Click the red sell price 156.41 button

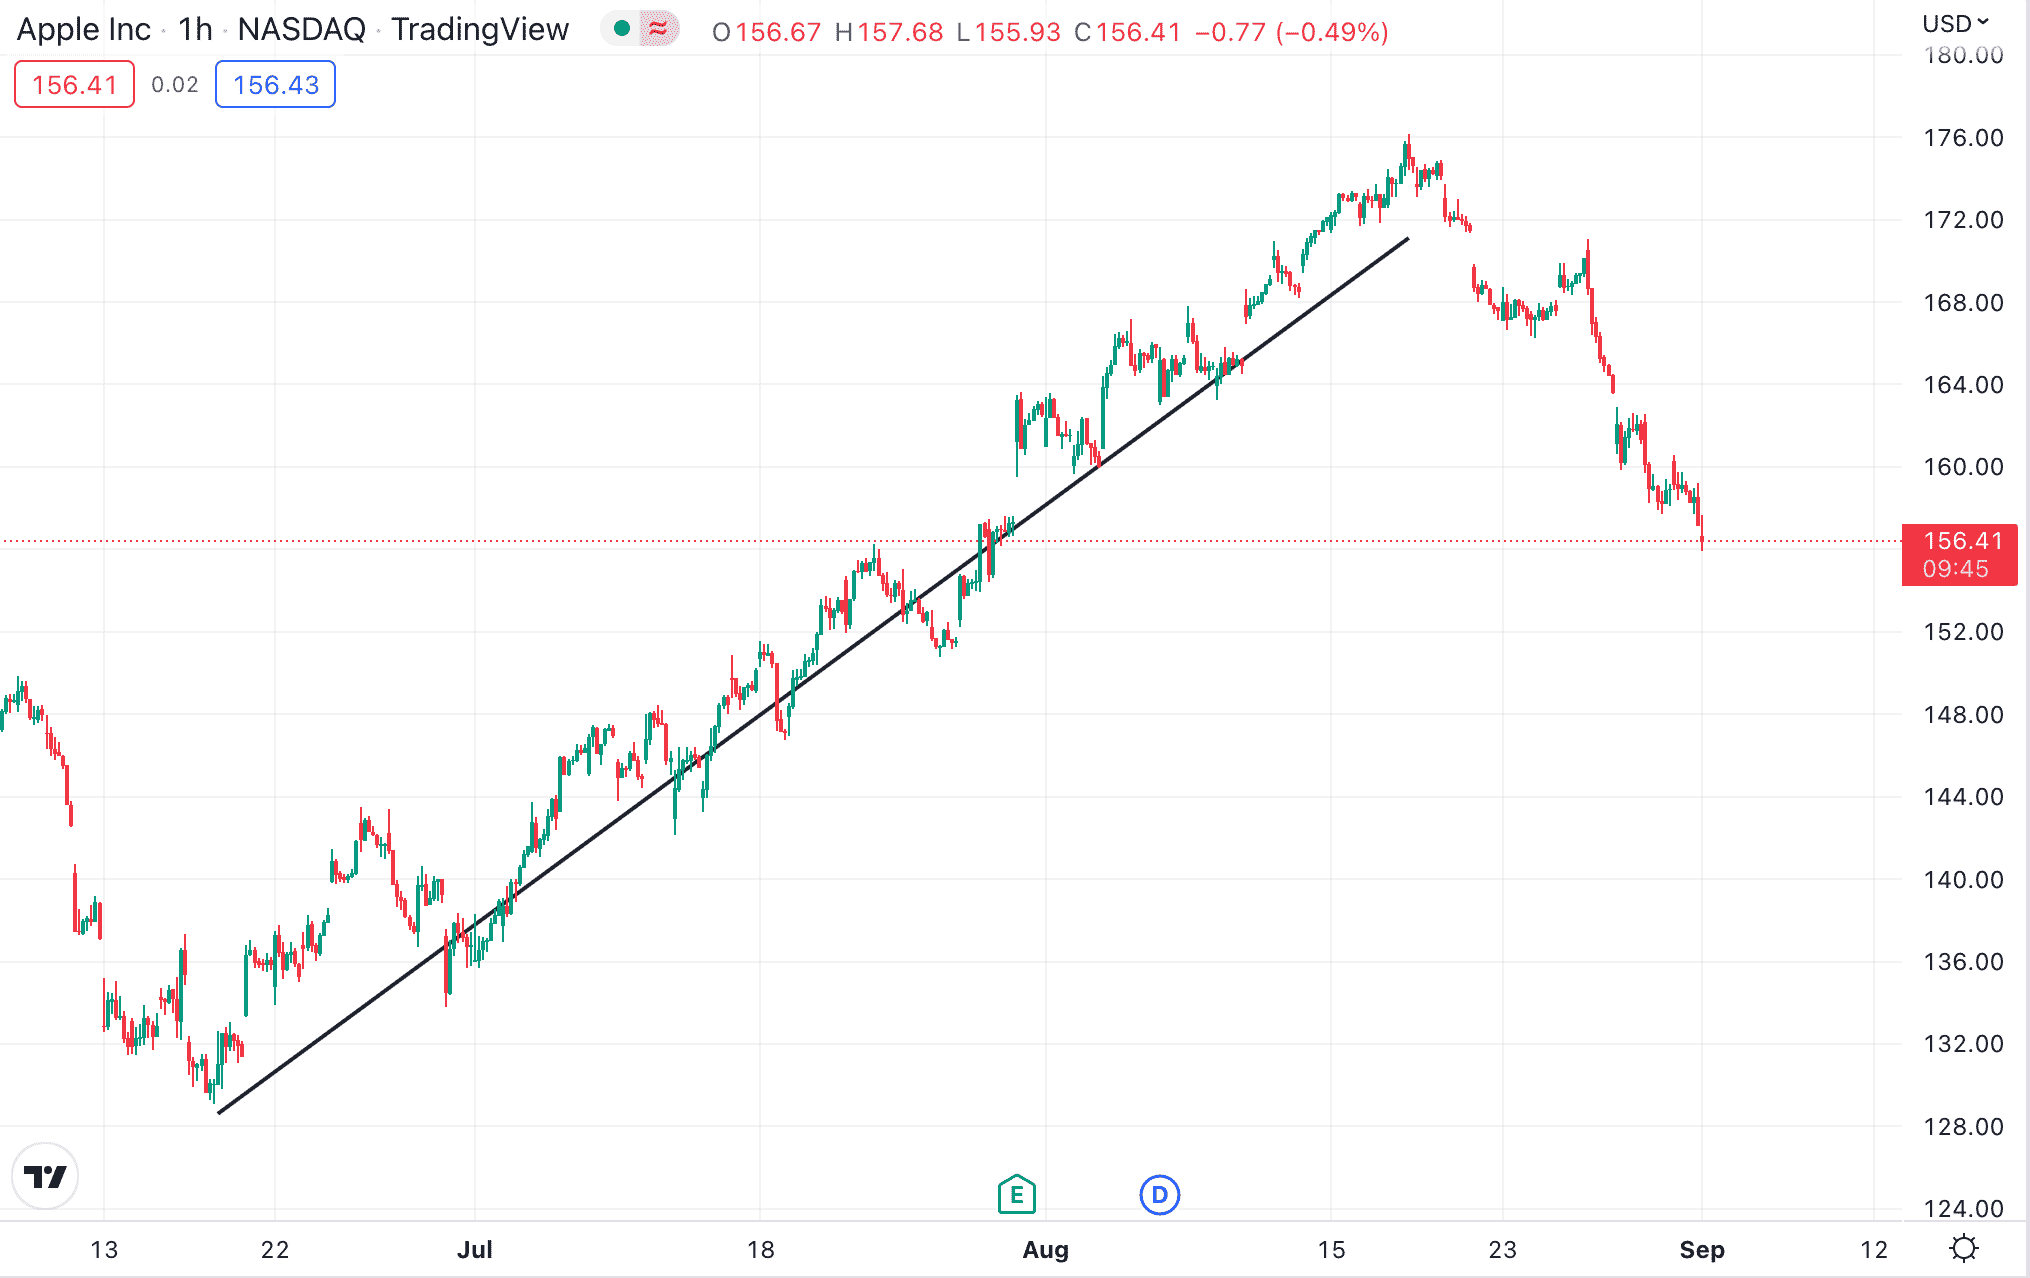tap(74, 84)
